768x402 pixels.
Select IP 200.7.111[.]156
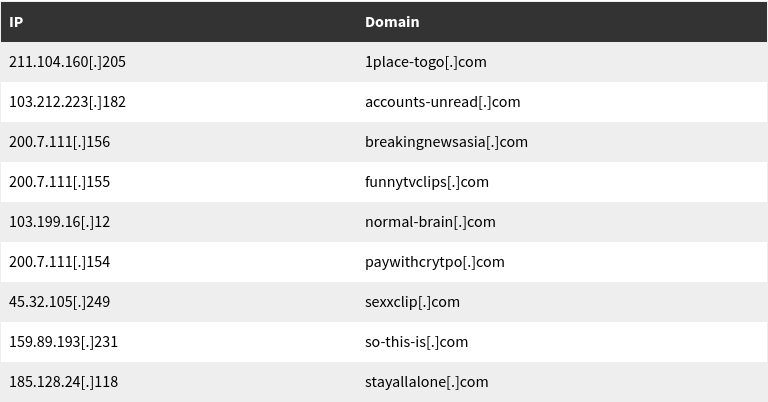tap(60, 142)
